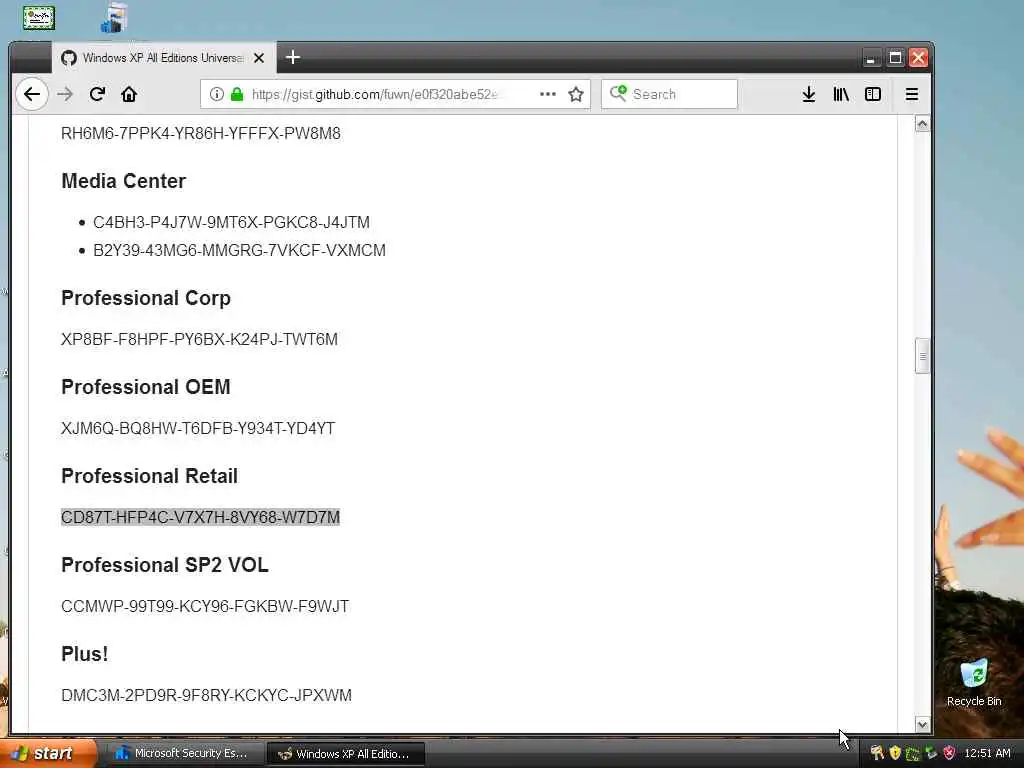Screen dimensions: 1024x768
Task: Click the Professional Corp heading
Action: click(x=146, y=298)
